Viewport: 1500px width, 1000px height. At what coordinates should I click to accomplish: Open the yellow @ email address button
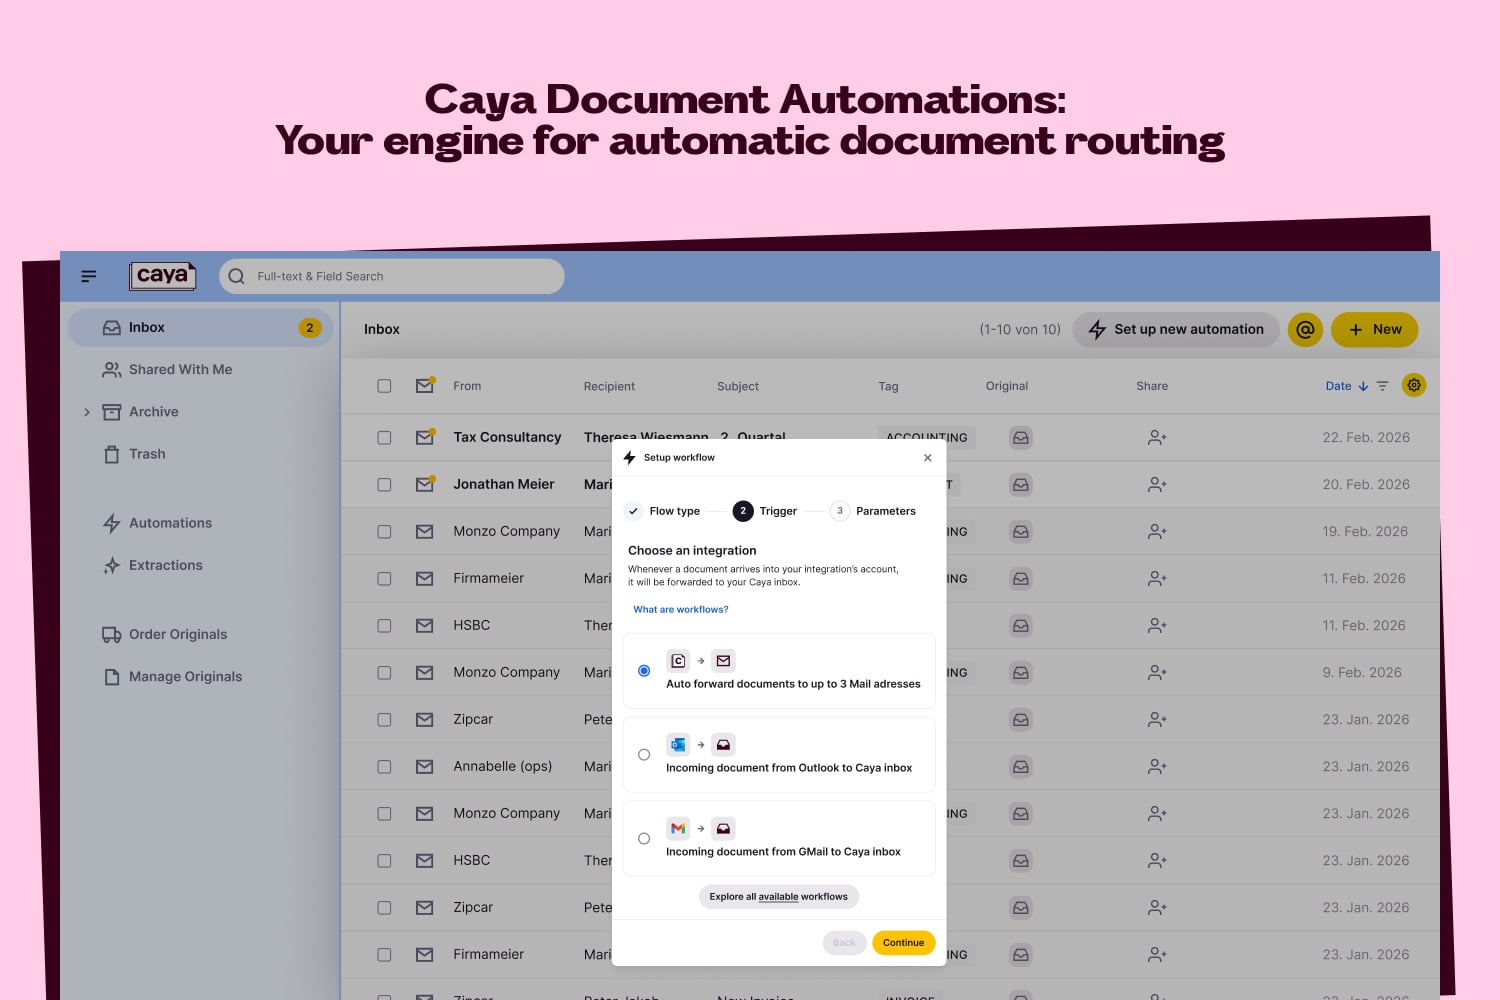coord(1305,329)
